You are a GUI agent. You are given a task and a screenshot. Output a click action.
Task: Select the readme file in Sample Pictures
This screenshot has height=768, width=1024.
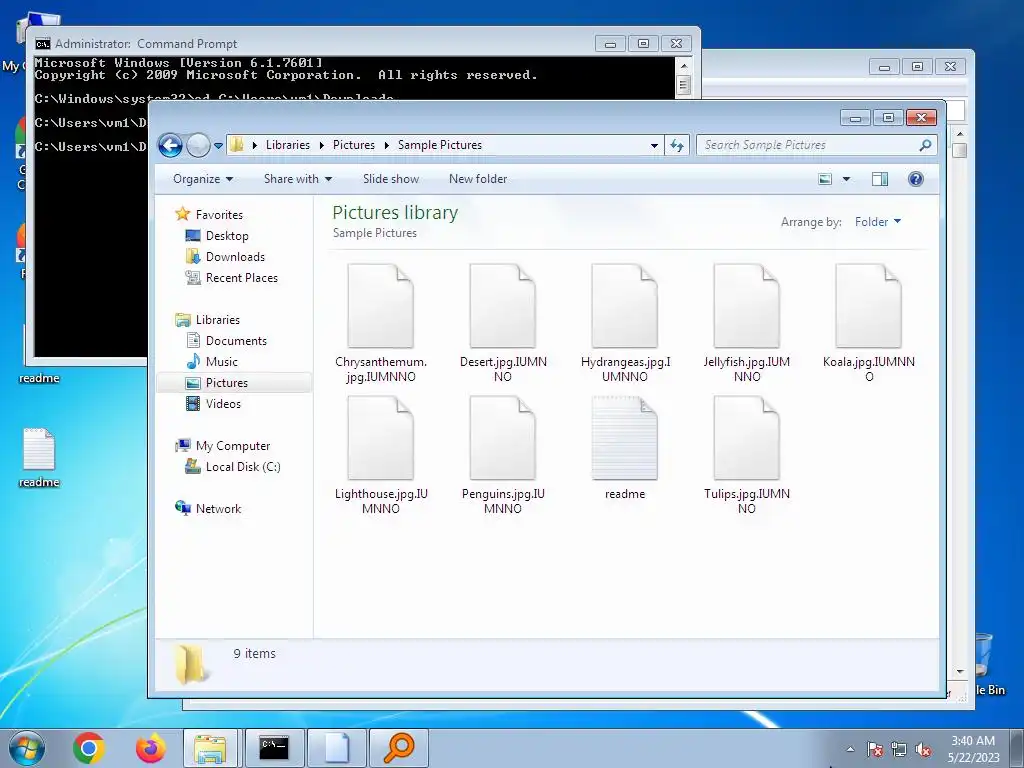[x=625, y=449]
